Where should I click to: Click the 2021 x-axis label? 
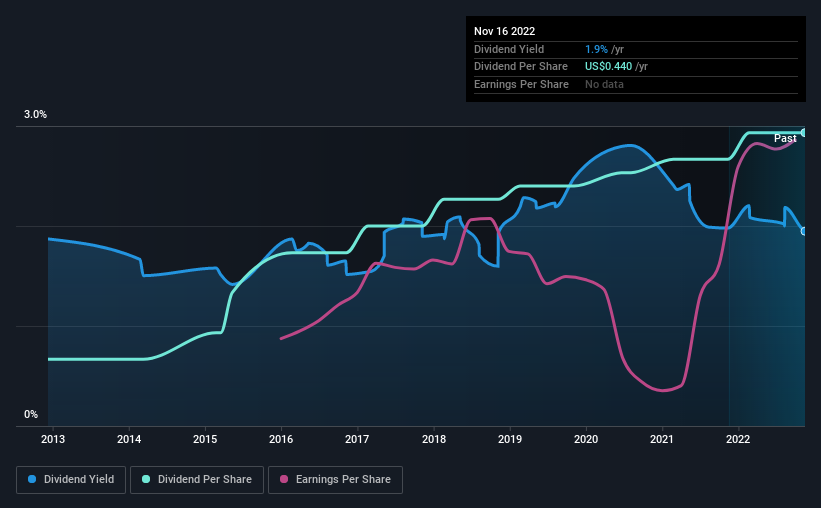[662, 439]
